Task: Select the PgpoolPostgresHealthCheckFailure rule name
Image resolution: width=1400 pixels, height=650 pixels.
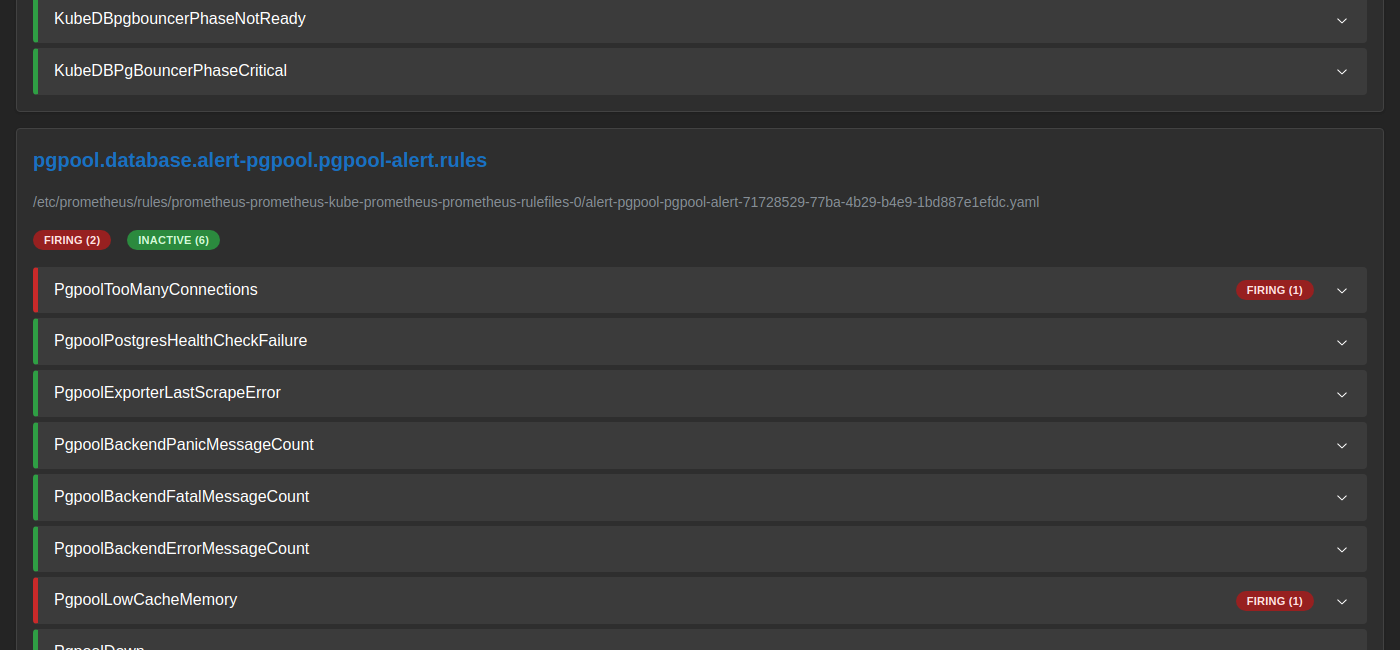Action: (181, 341)
